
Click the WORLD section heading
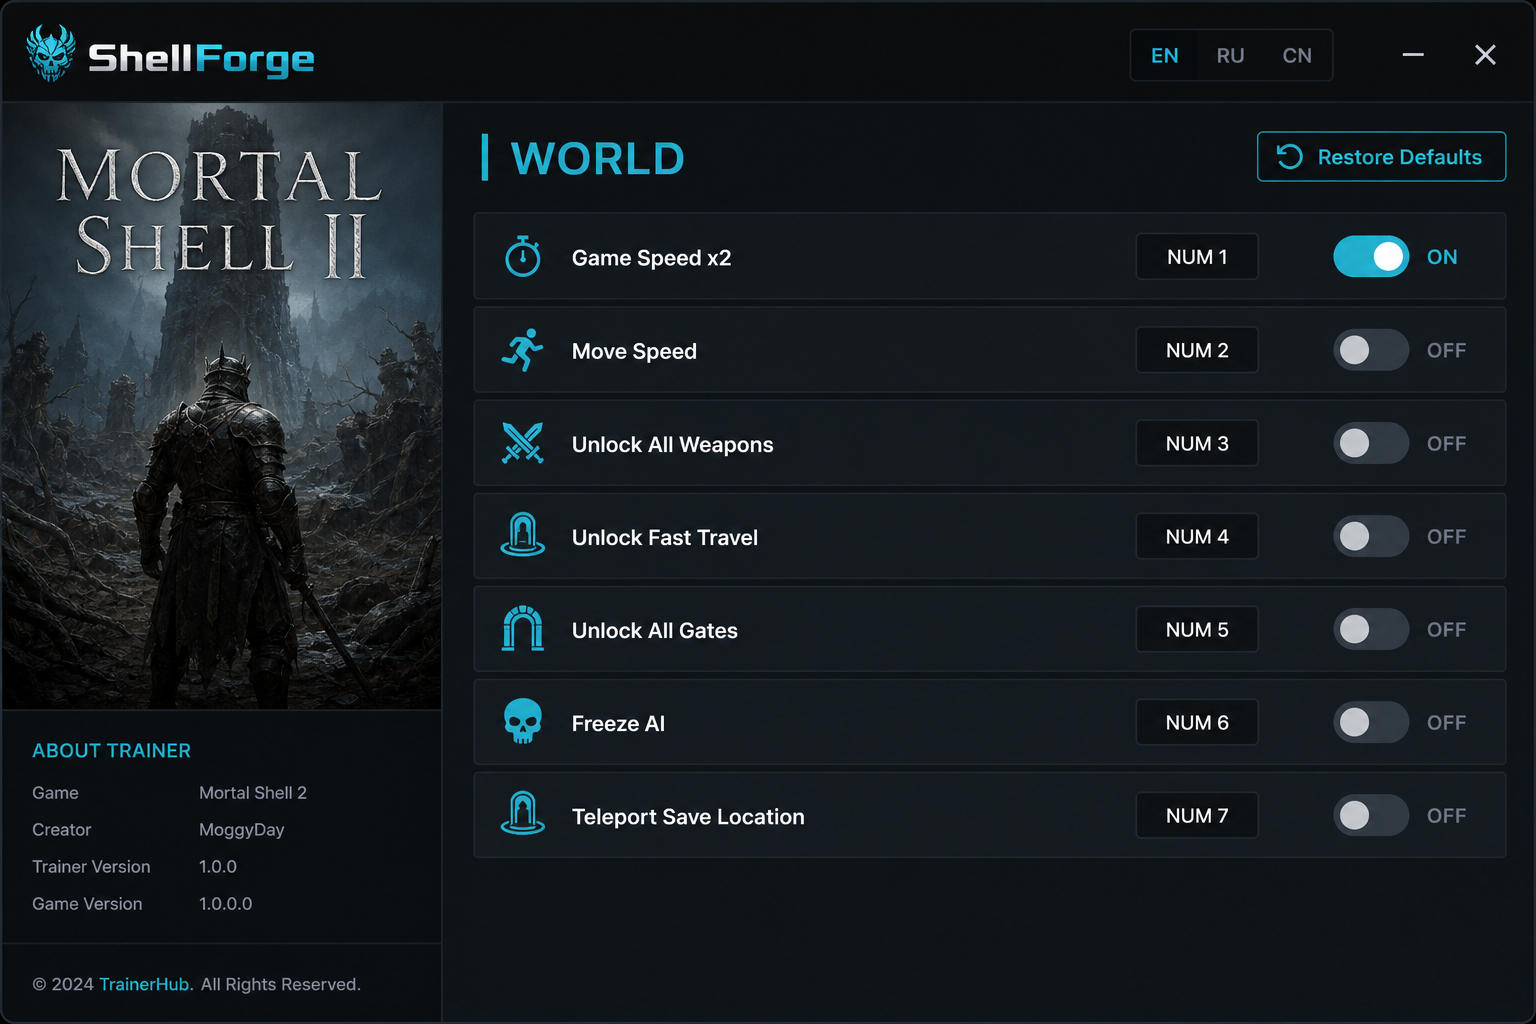[x=597, y=158]
